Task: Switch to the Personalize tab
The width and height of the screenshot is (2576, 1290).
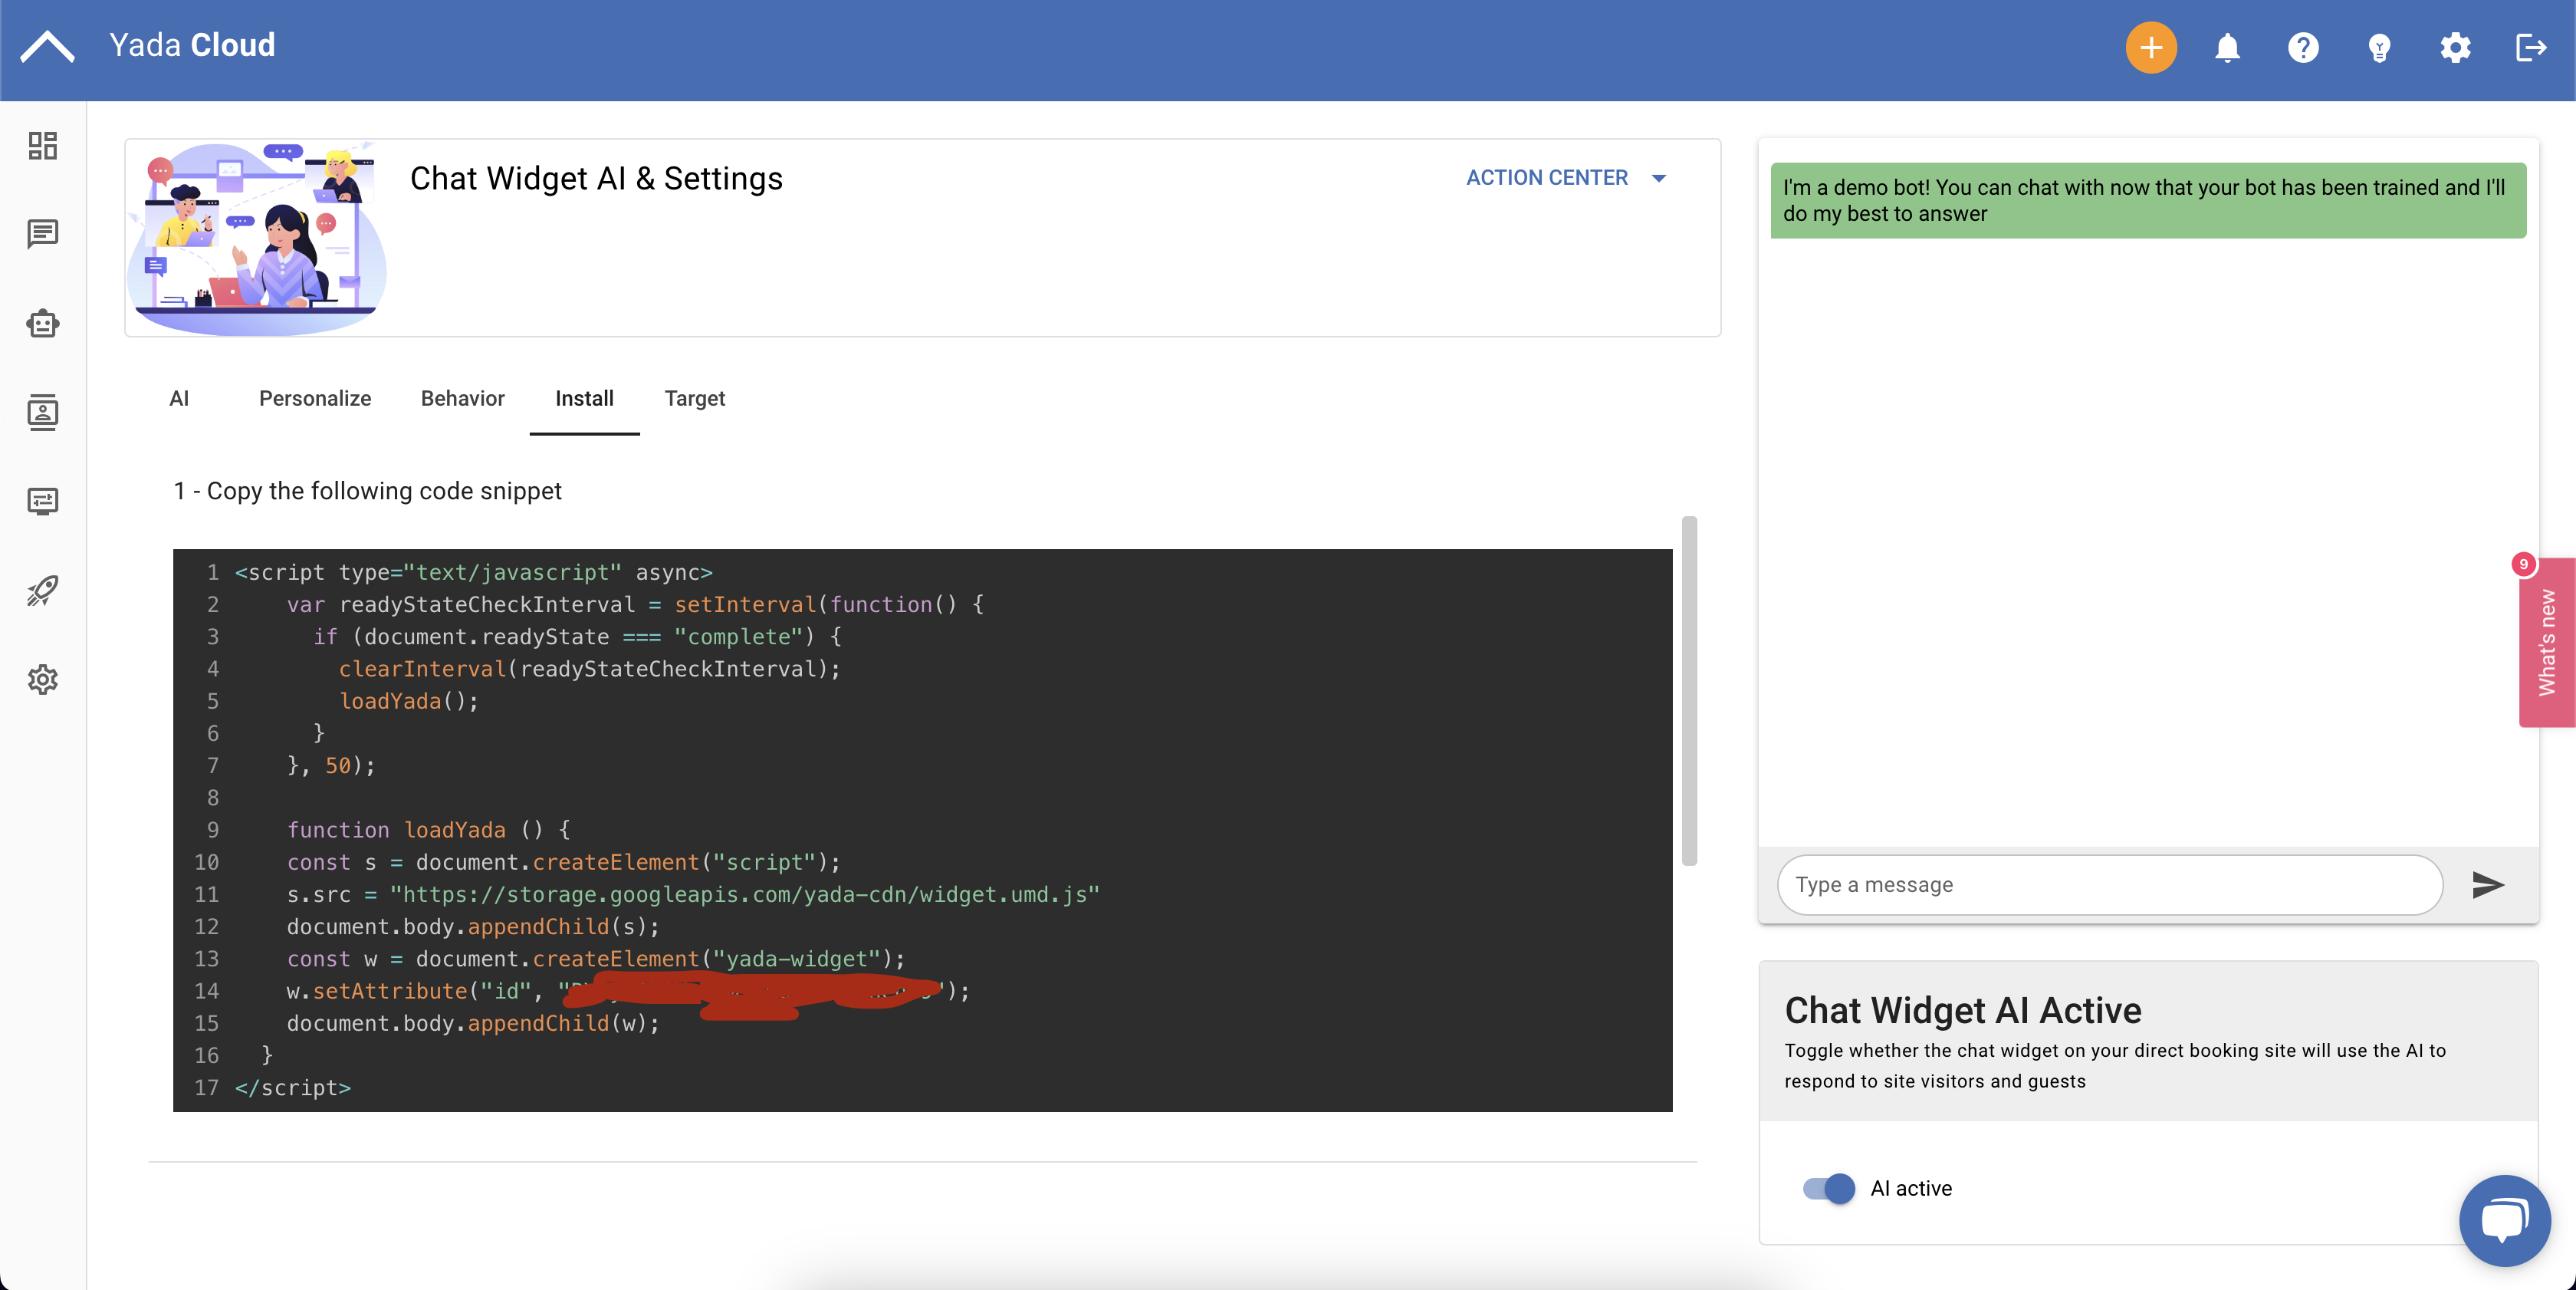Action: (315, 398)
